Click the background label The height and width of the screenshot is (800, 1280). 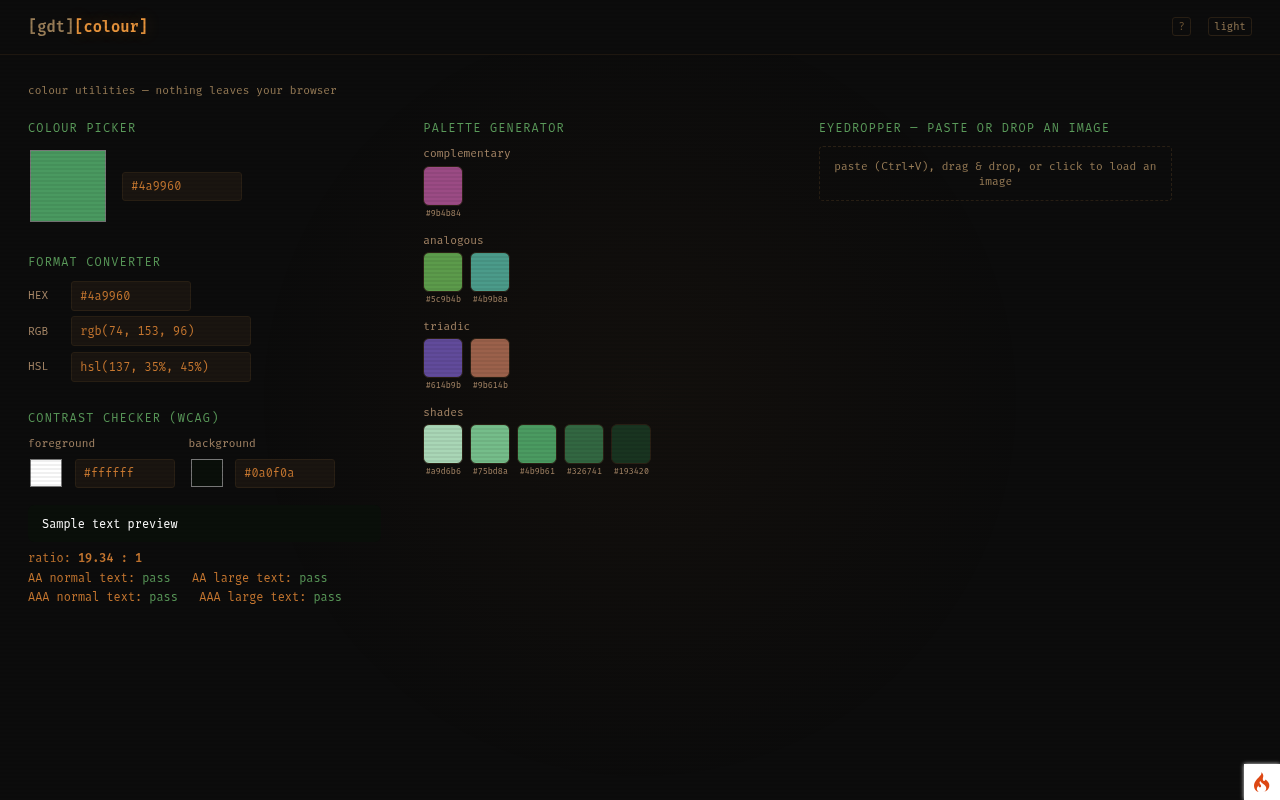(222, 443)
